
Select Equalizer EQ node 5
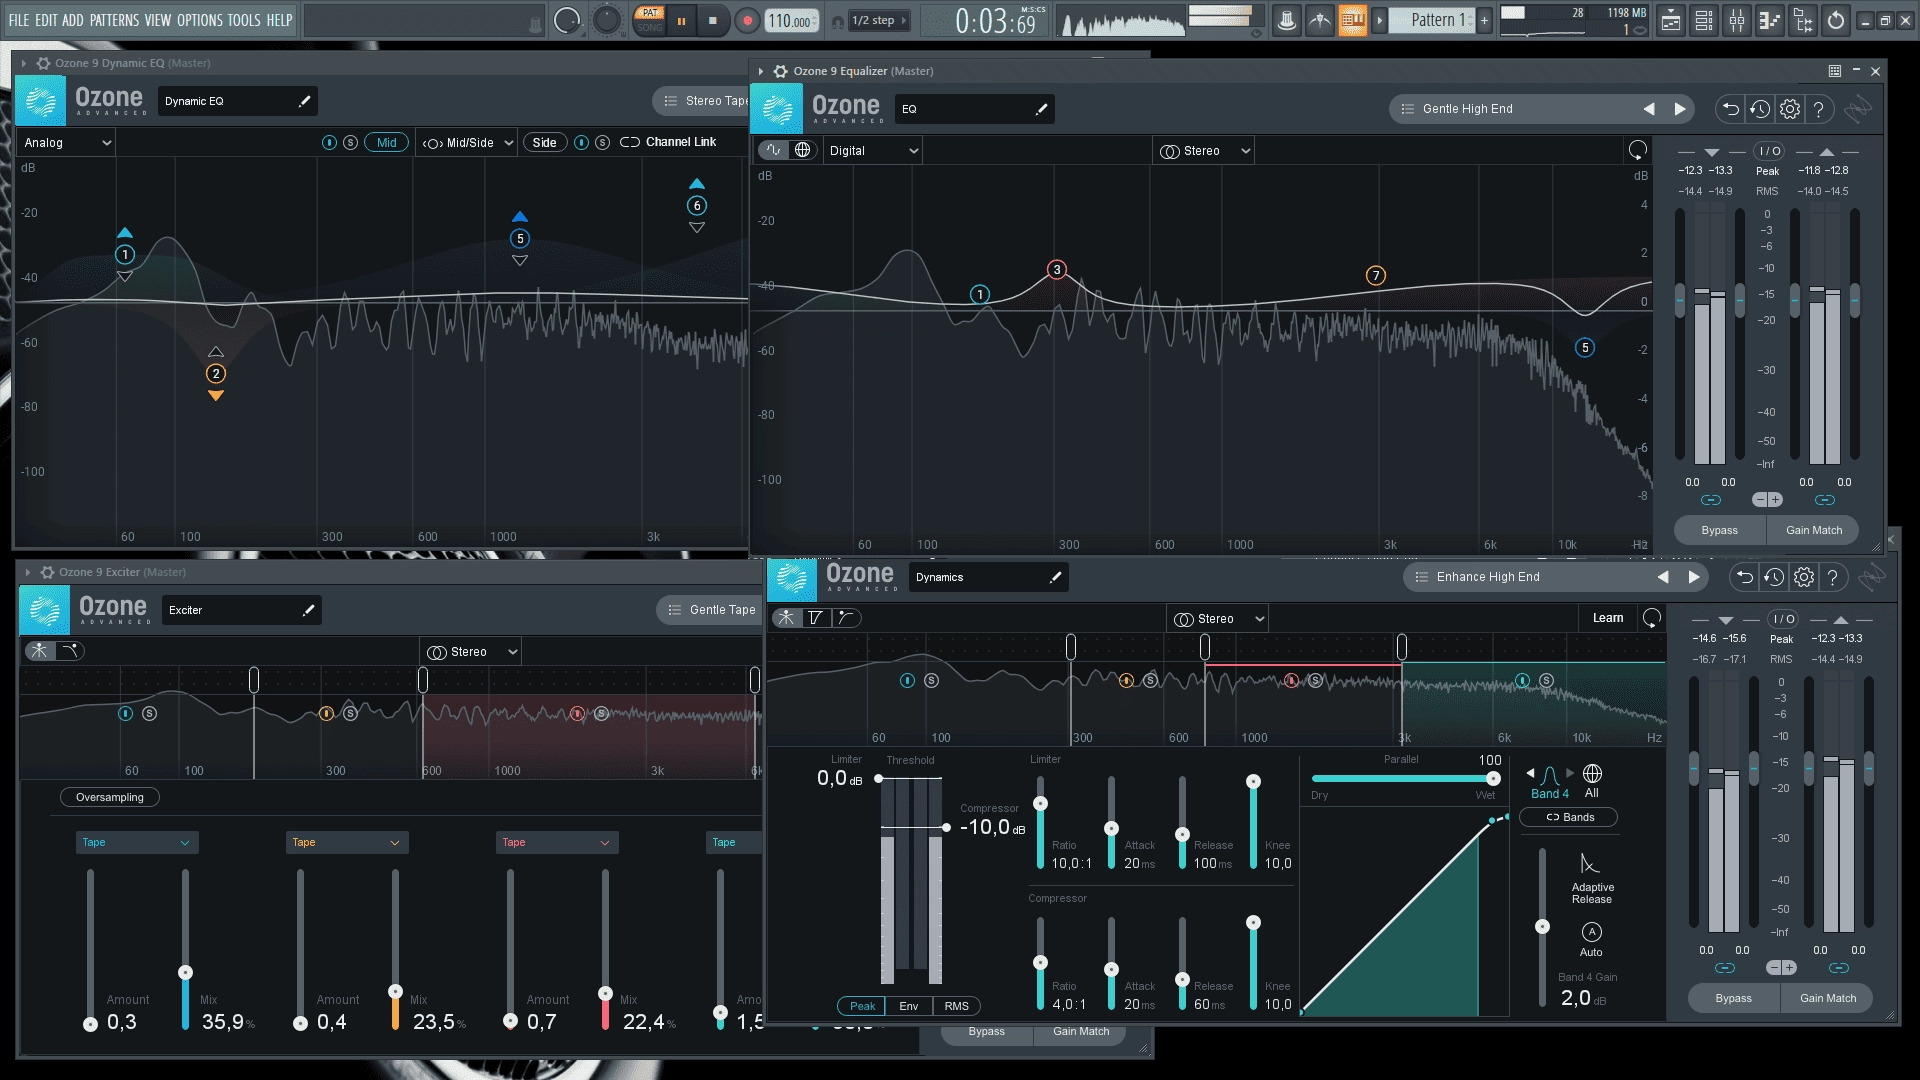click(1585, 348)
